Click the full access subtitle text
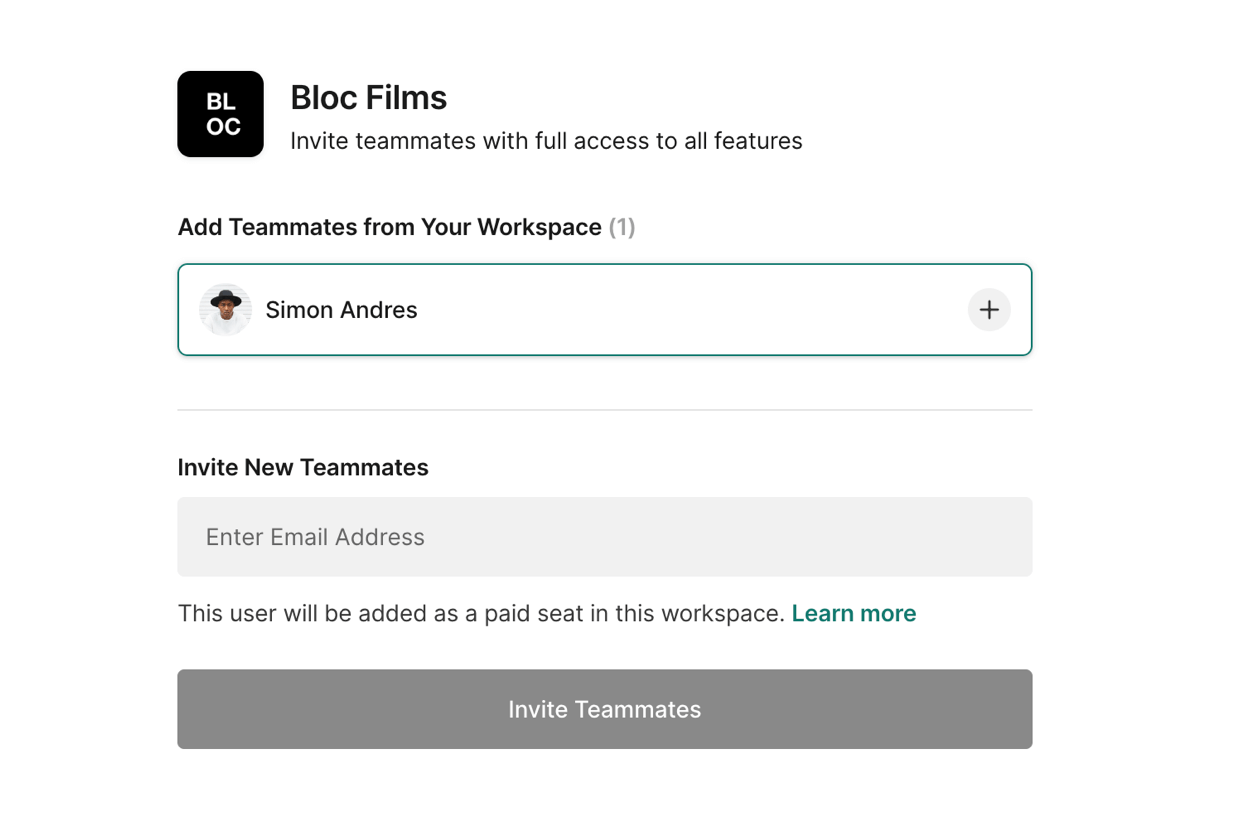Screen dimensions: 1234x835 click(546, 141)
